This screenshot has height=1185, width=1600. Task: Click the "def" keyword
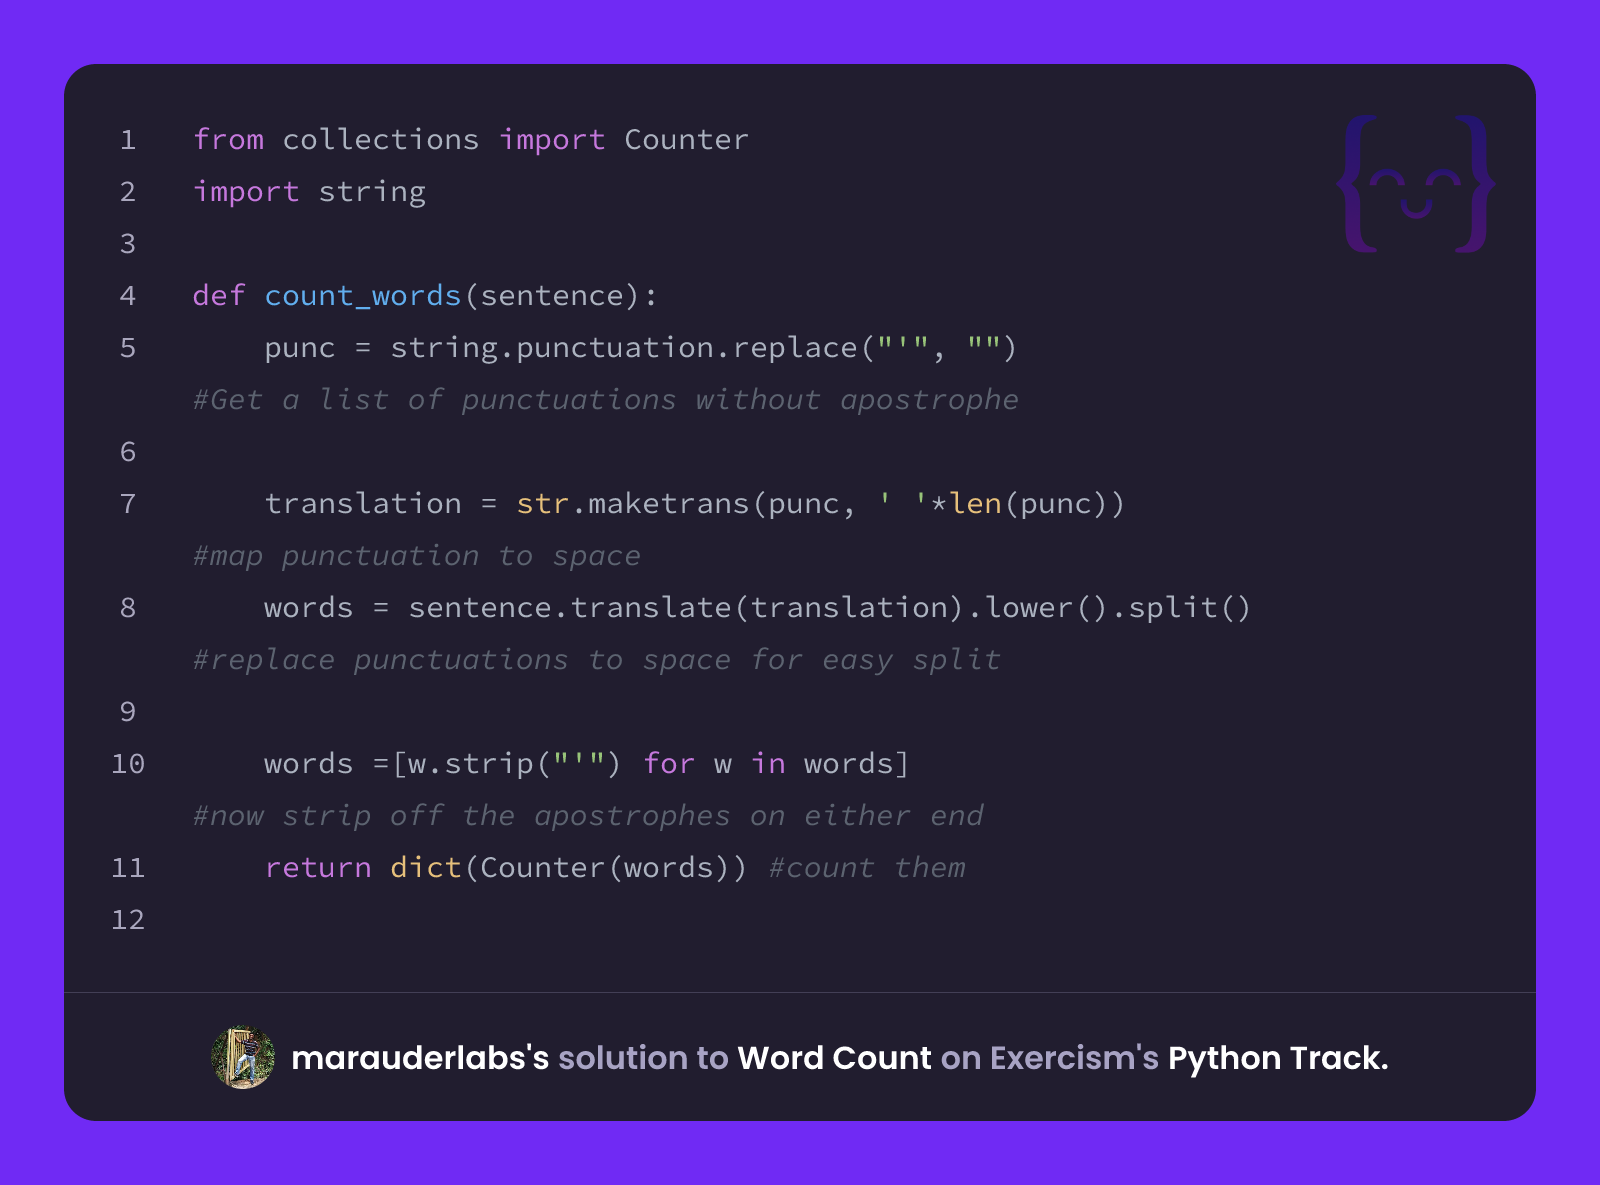coord(219,296)
